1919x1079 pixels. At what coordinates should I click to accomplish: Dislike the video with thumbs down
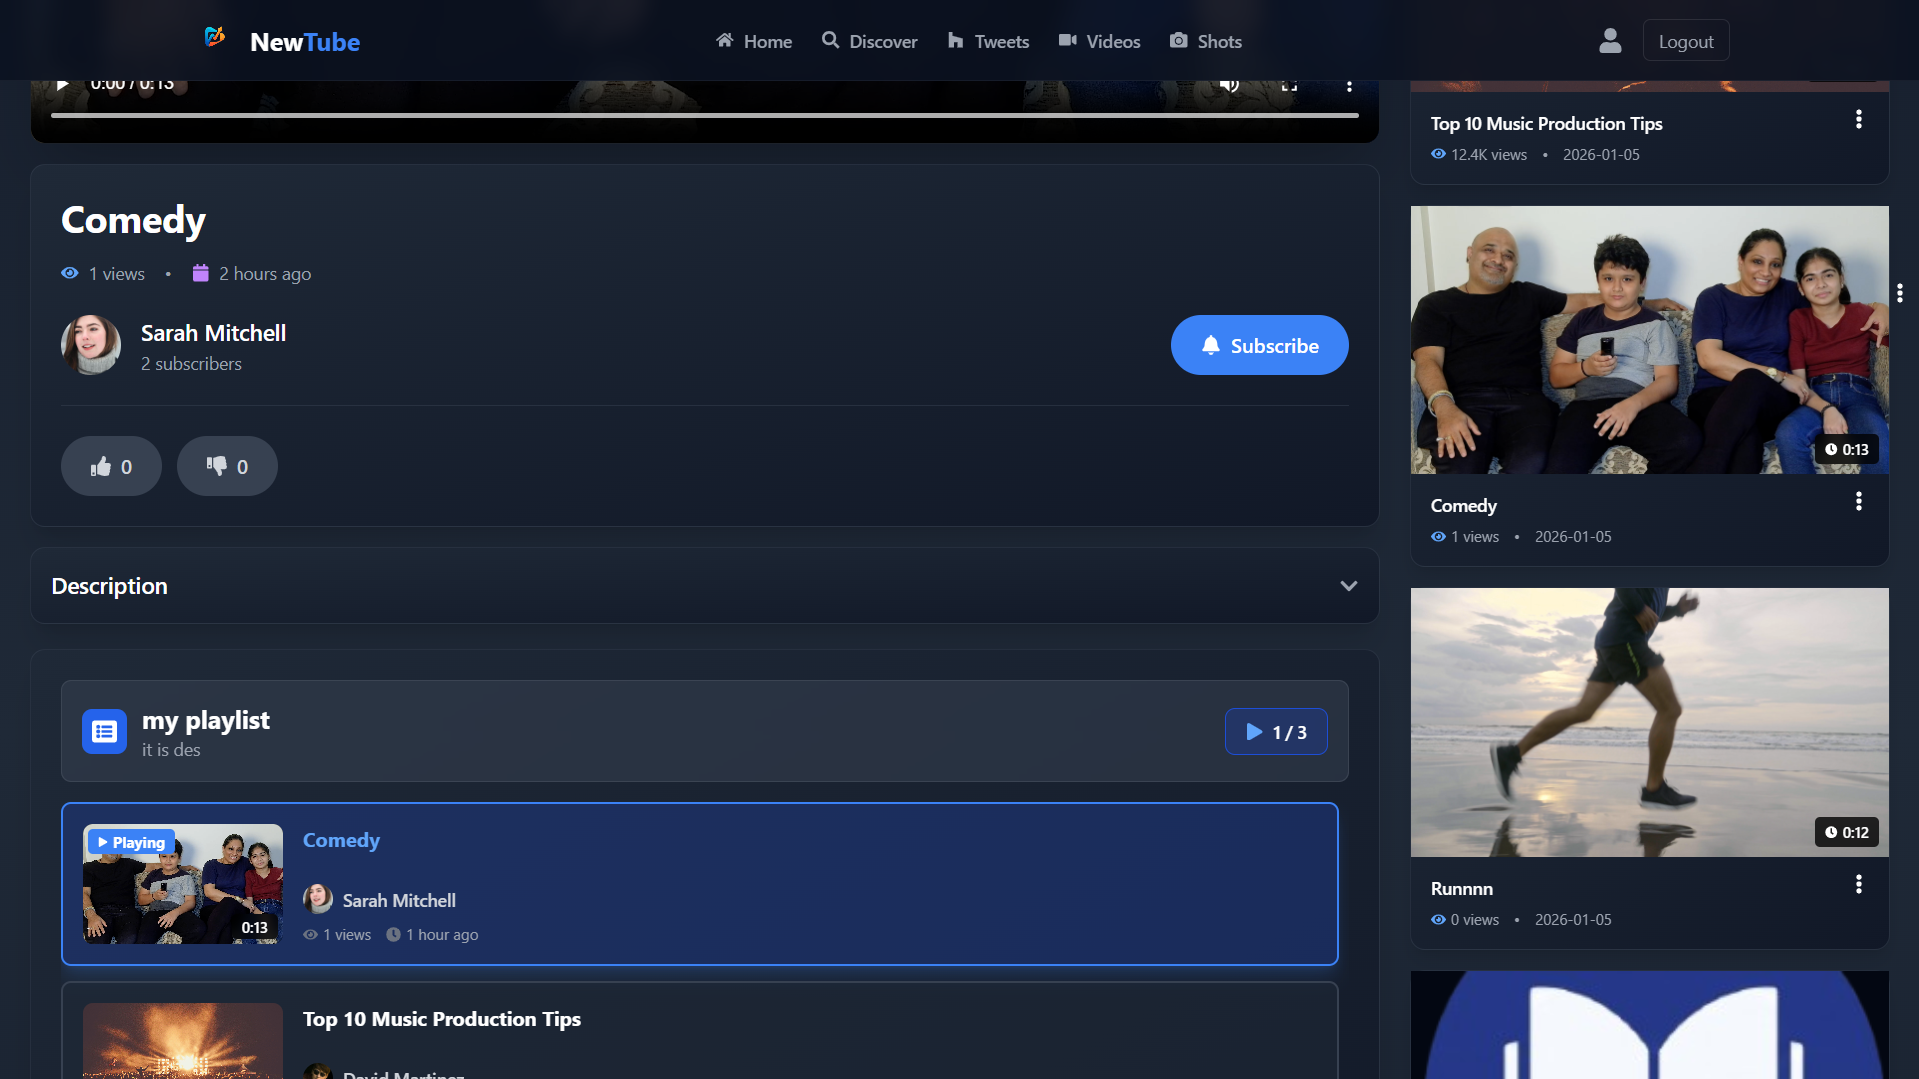(227, 466)
